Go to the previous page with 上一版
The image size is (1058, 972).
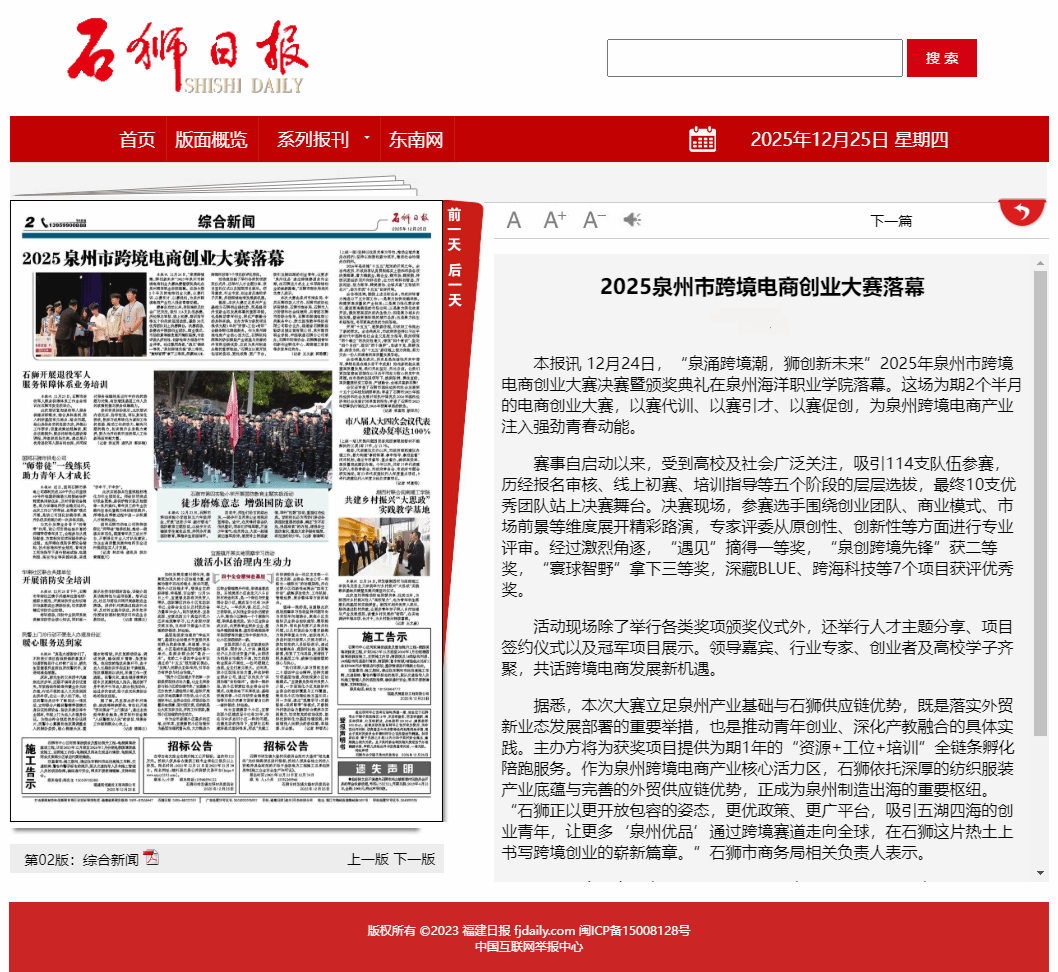click(x=367, y=859)
